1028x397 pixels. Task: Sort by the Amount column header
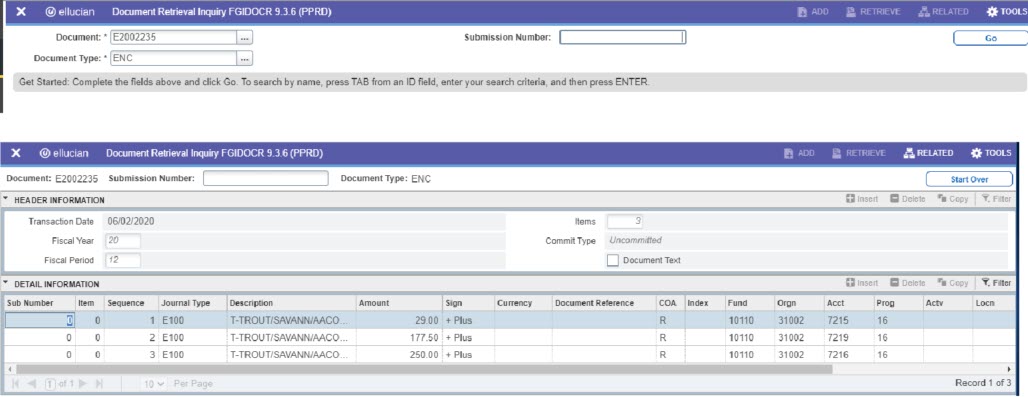(x=374, y=303)
